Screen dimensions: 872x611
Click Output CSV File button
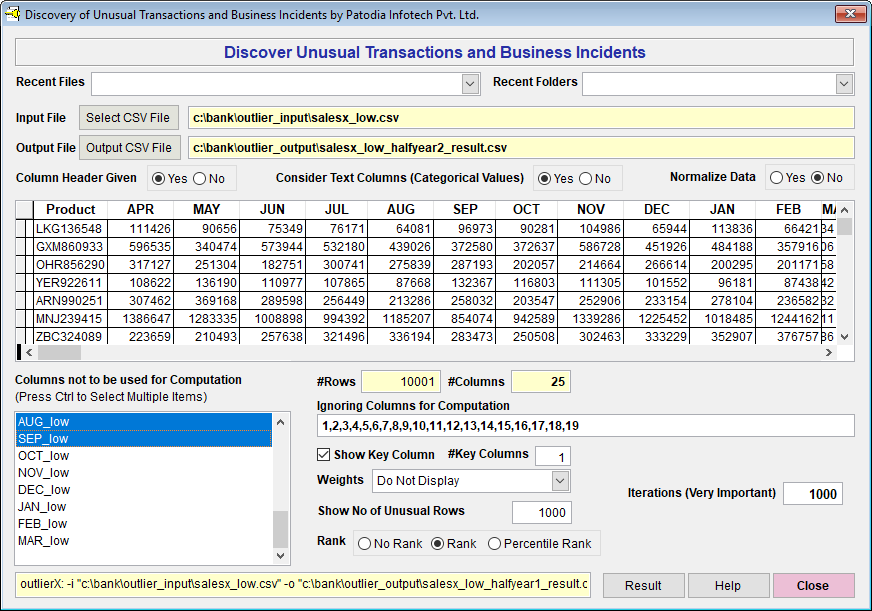128,148
